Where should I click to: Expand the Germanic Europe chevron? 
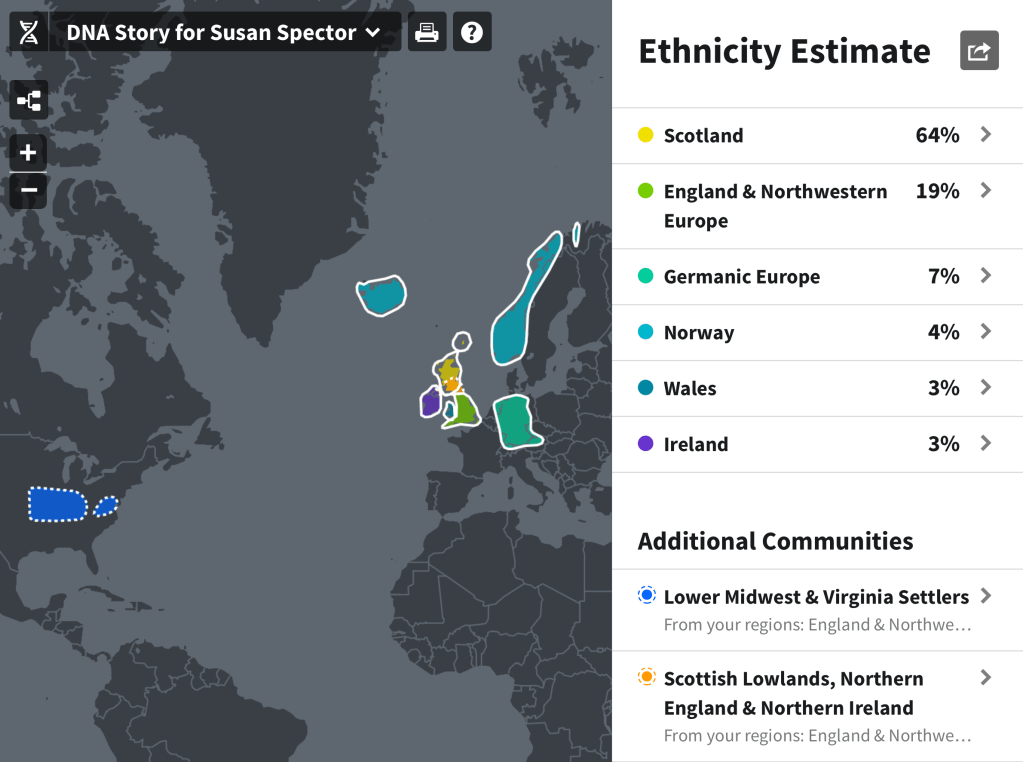[985, 276]
